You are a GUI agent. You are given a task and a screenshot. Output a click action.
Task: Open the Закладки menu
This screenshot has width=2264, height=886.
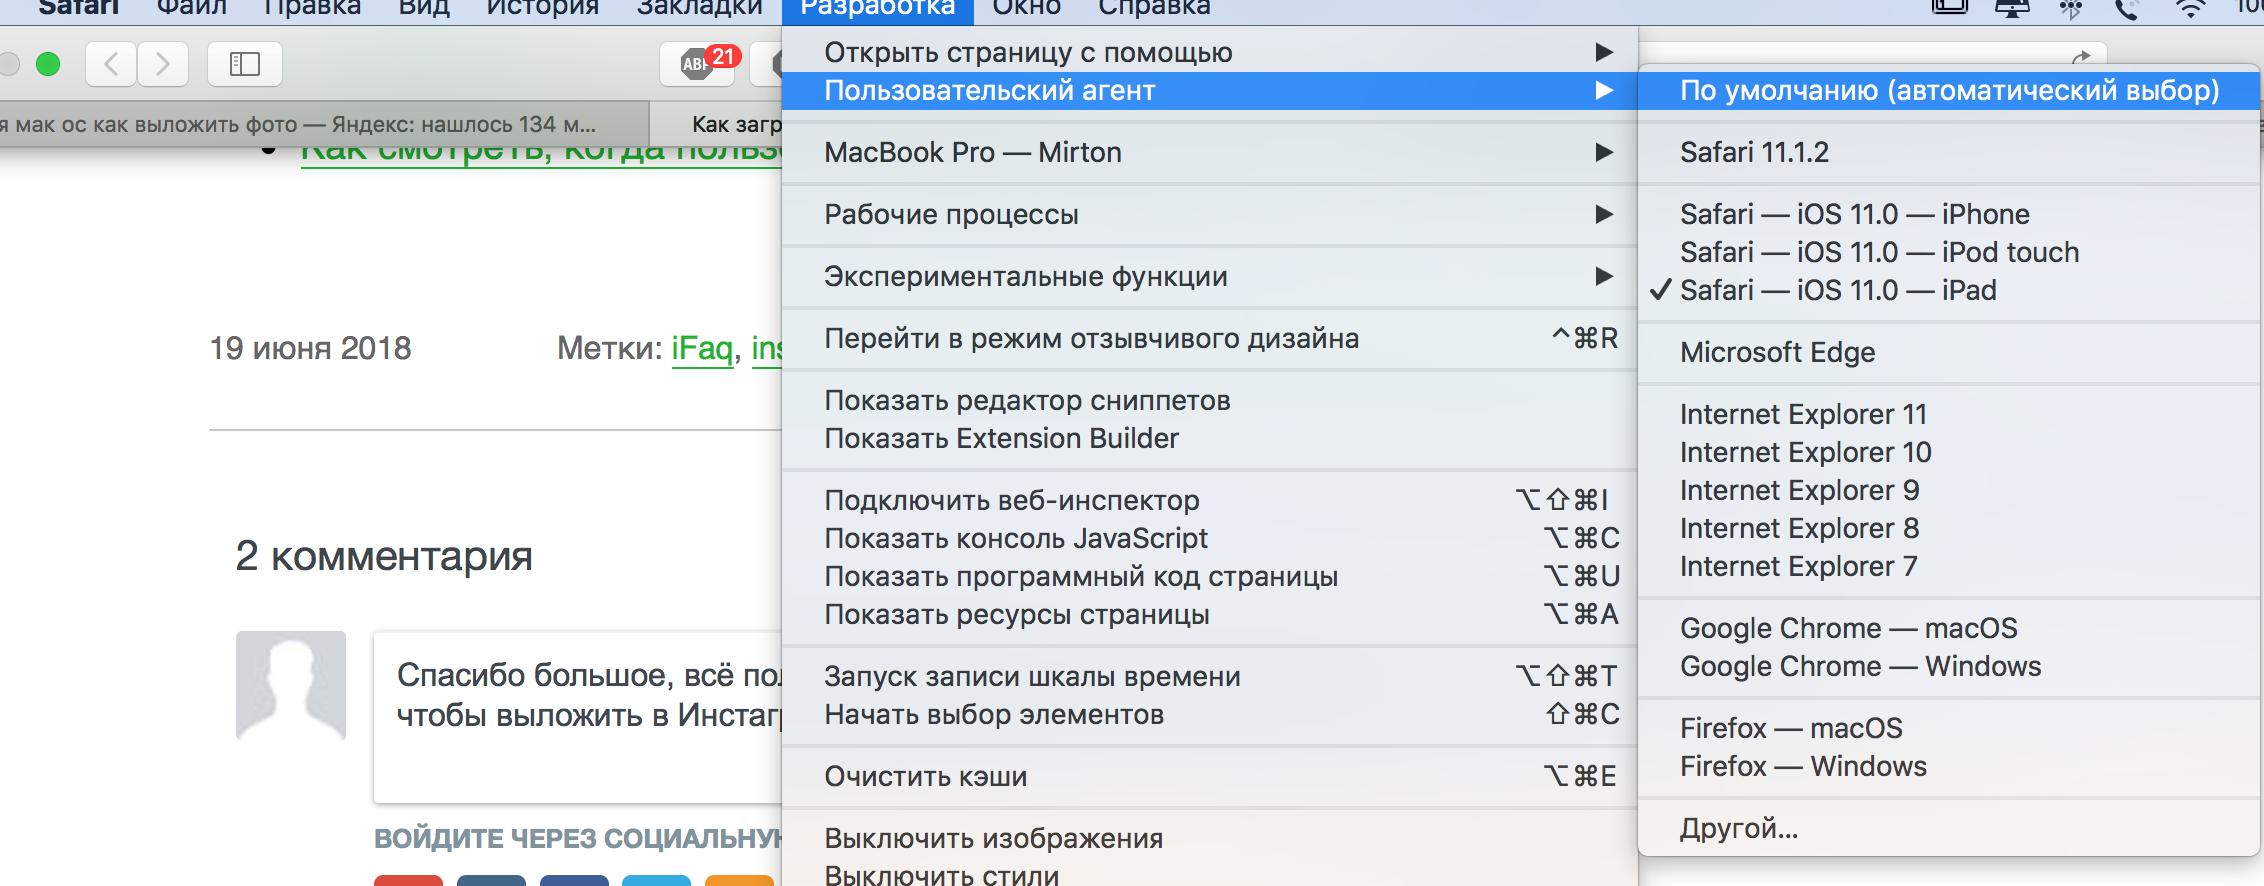700,9
